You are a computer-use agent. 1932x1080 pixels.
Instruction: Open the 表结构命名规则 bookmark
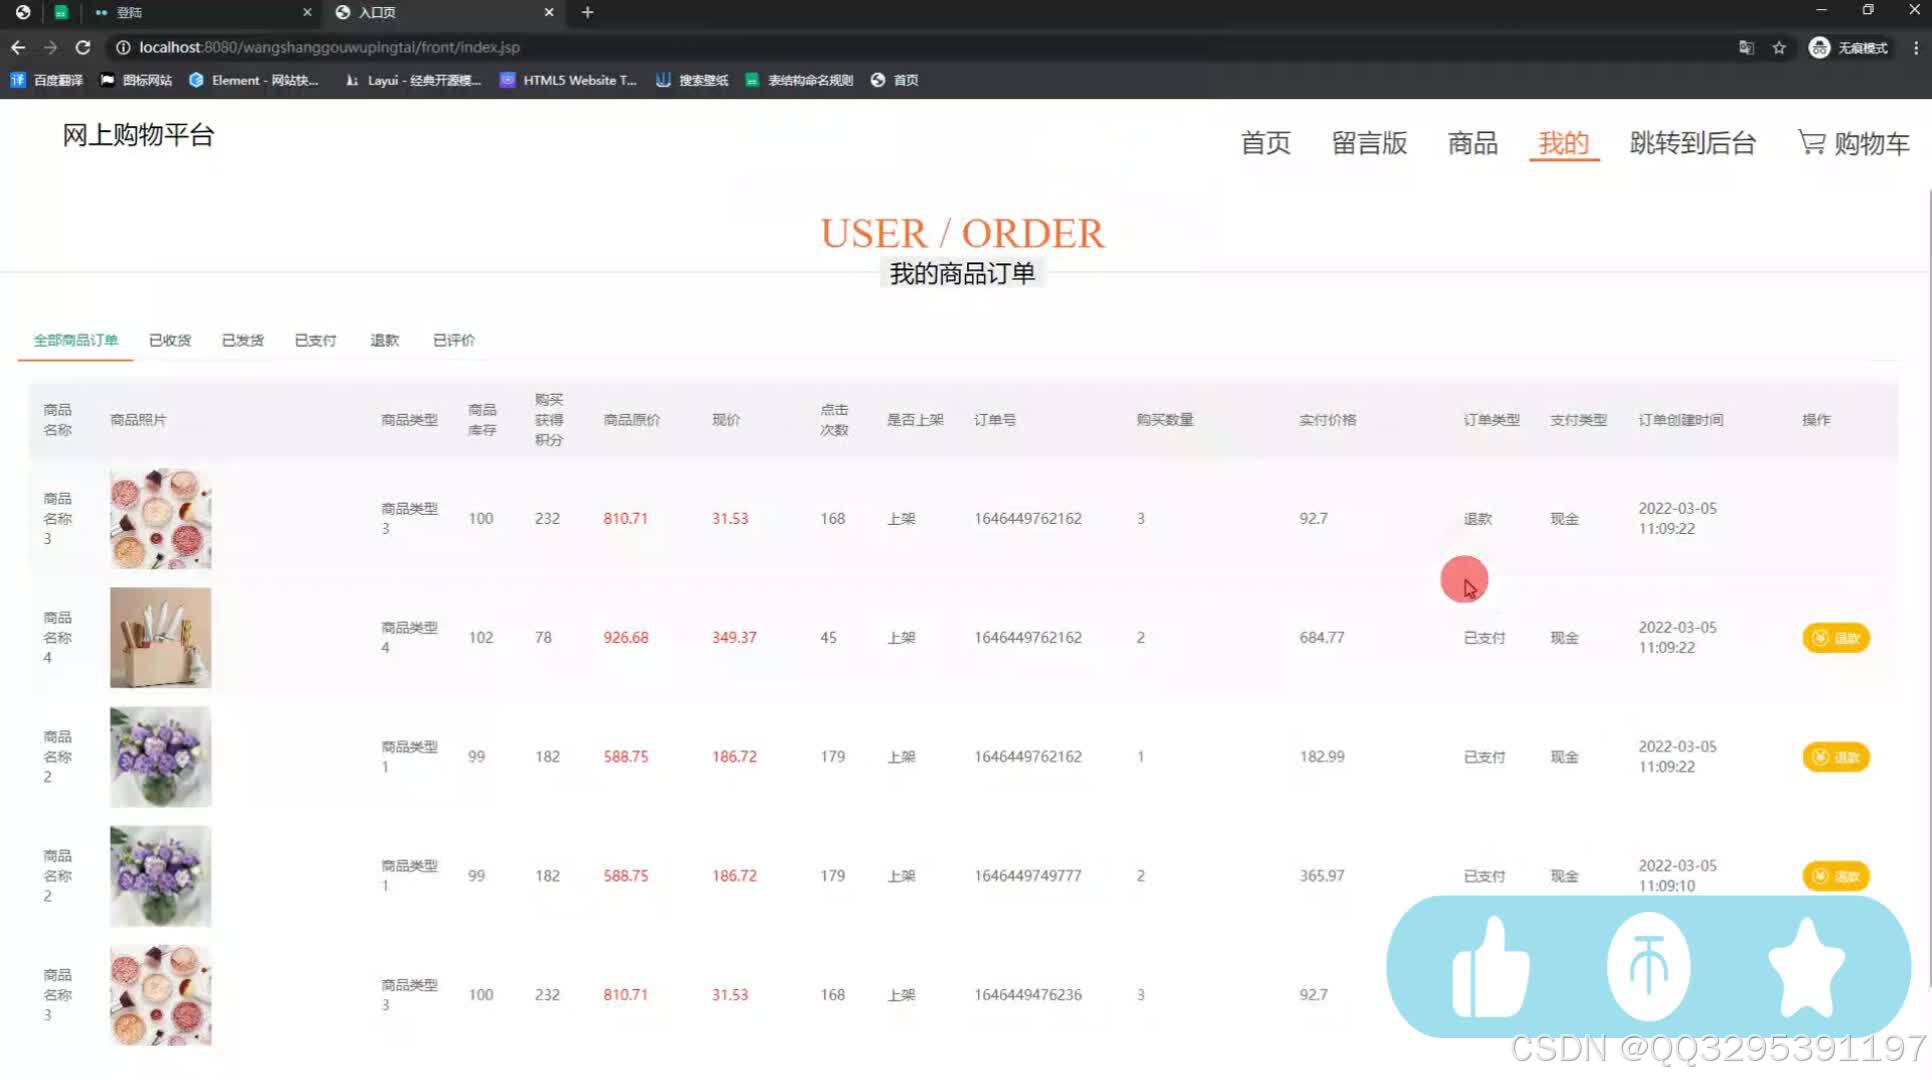click(x=799, y=80)
